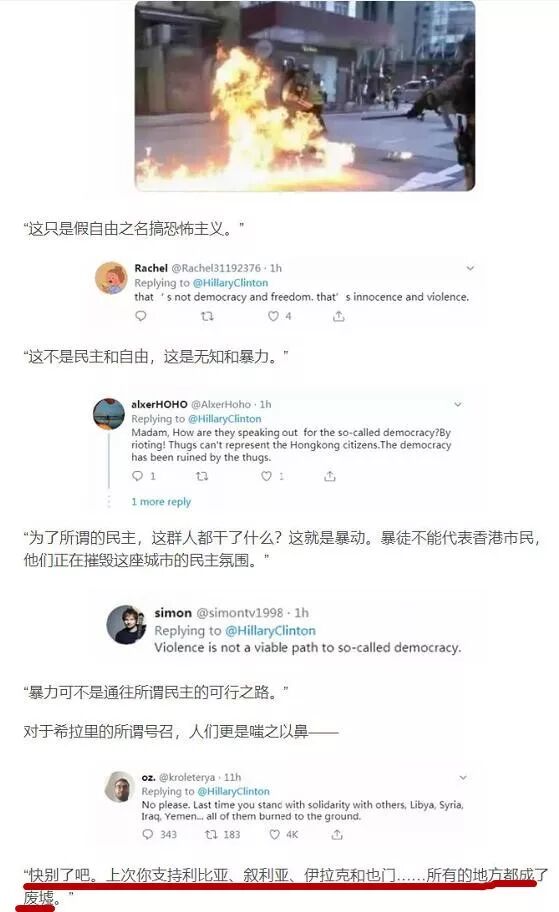Share alxerHOHO's tweet

[x=330, y=476]
